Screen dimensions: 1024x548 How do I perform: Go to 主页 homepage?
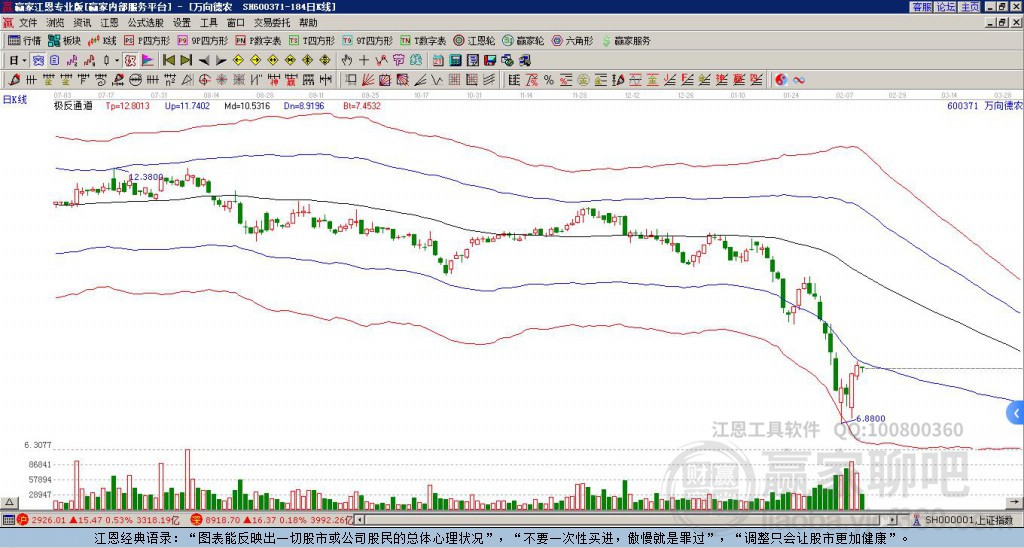(x=970, y=7)
